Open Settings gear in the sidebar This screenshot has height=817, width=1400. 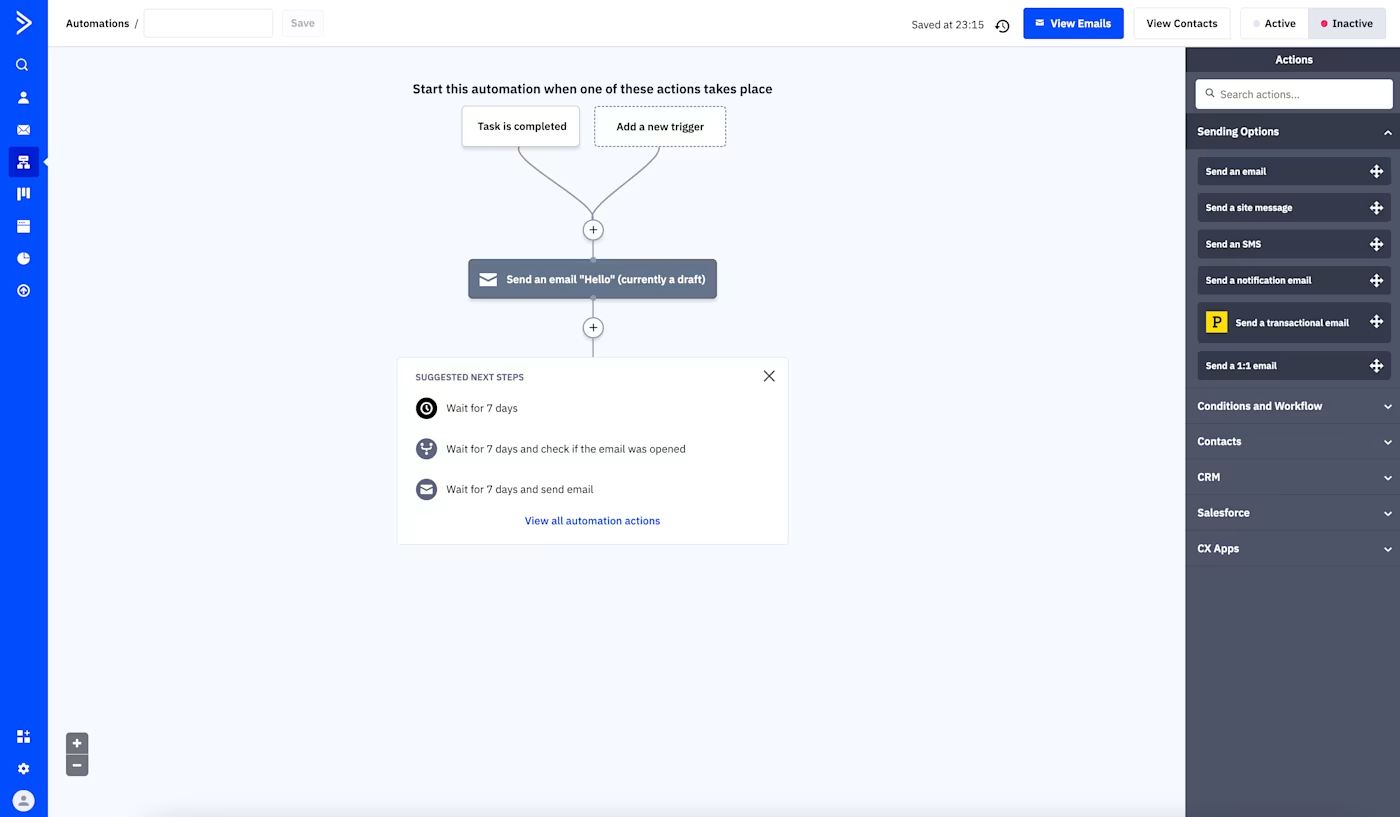tap(23, 769)
